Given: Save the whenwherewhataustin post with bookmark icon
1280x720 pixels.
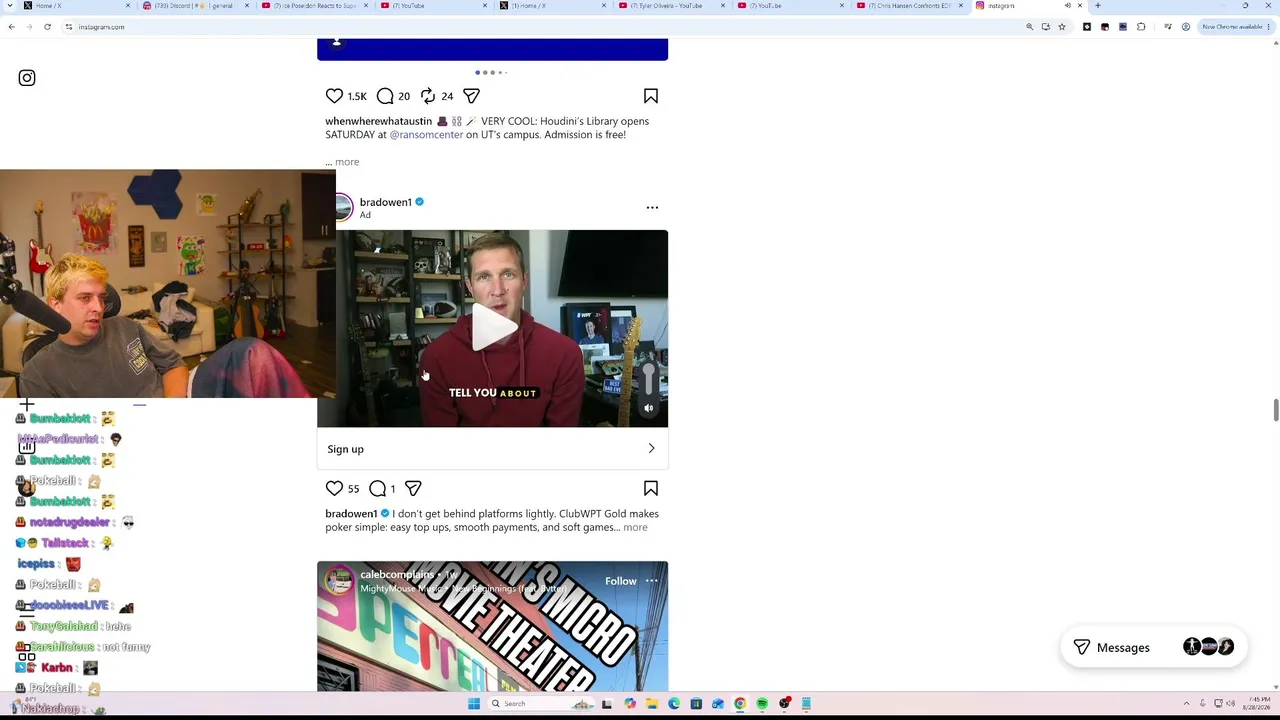Looking at the screenshot, I should (x=651, y=96).
